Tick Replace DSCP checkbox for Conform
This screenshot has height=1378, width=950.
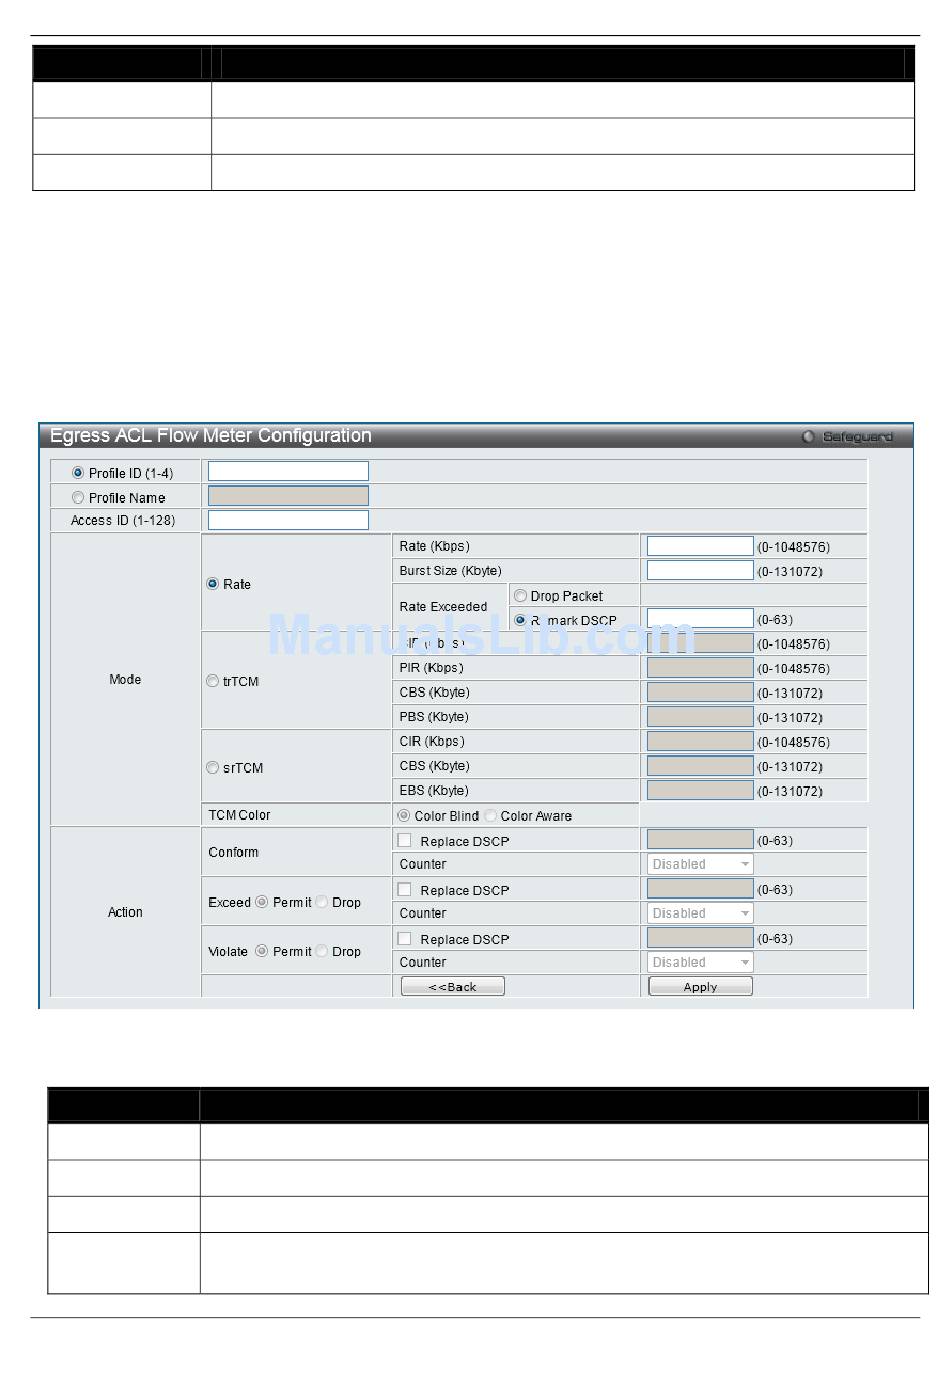(x=405, y=841)
